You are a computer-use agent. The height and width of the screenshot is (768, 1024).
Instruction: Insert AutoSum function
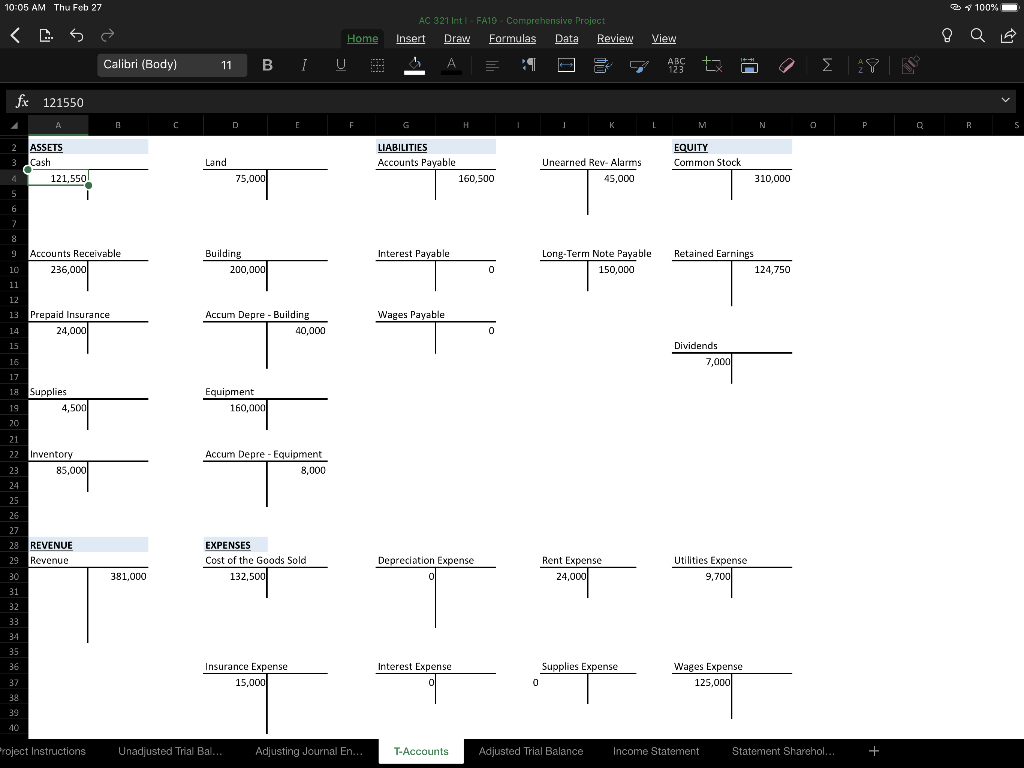pyautogui.click(x=827, y=65)
